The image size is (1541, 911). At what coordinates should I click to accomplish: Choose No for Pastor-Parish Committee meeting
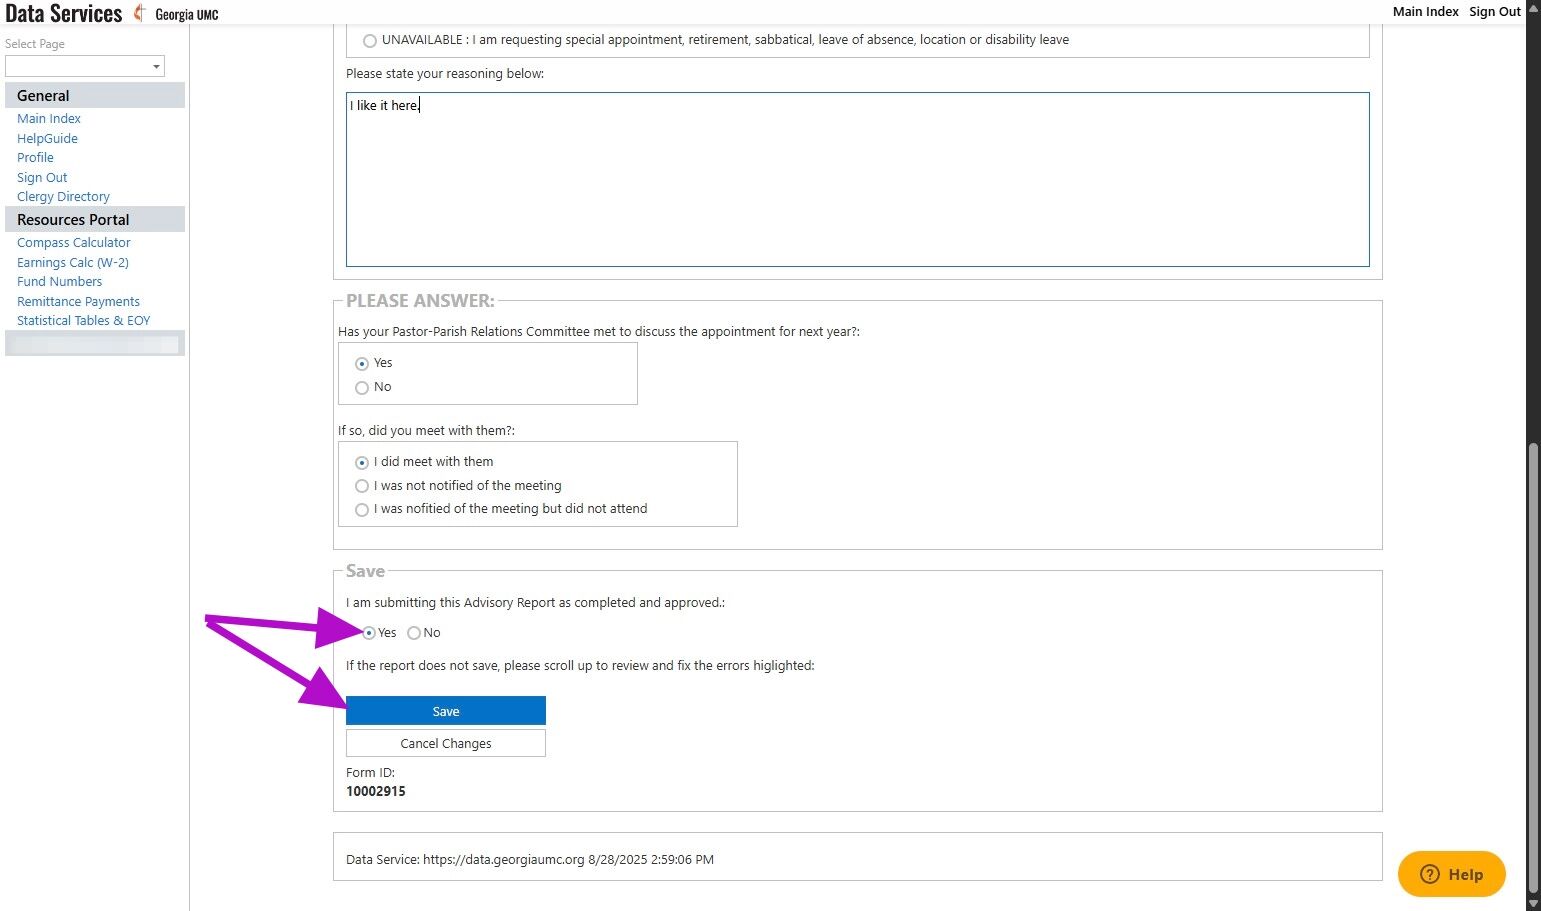[362, 388]
